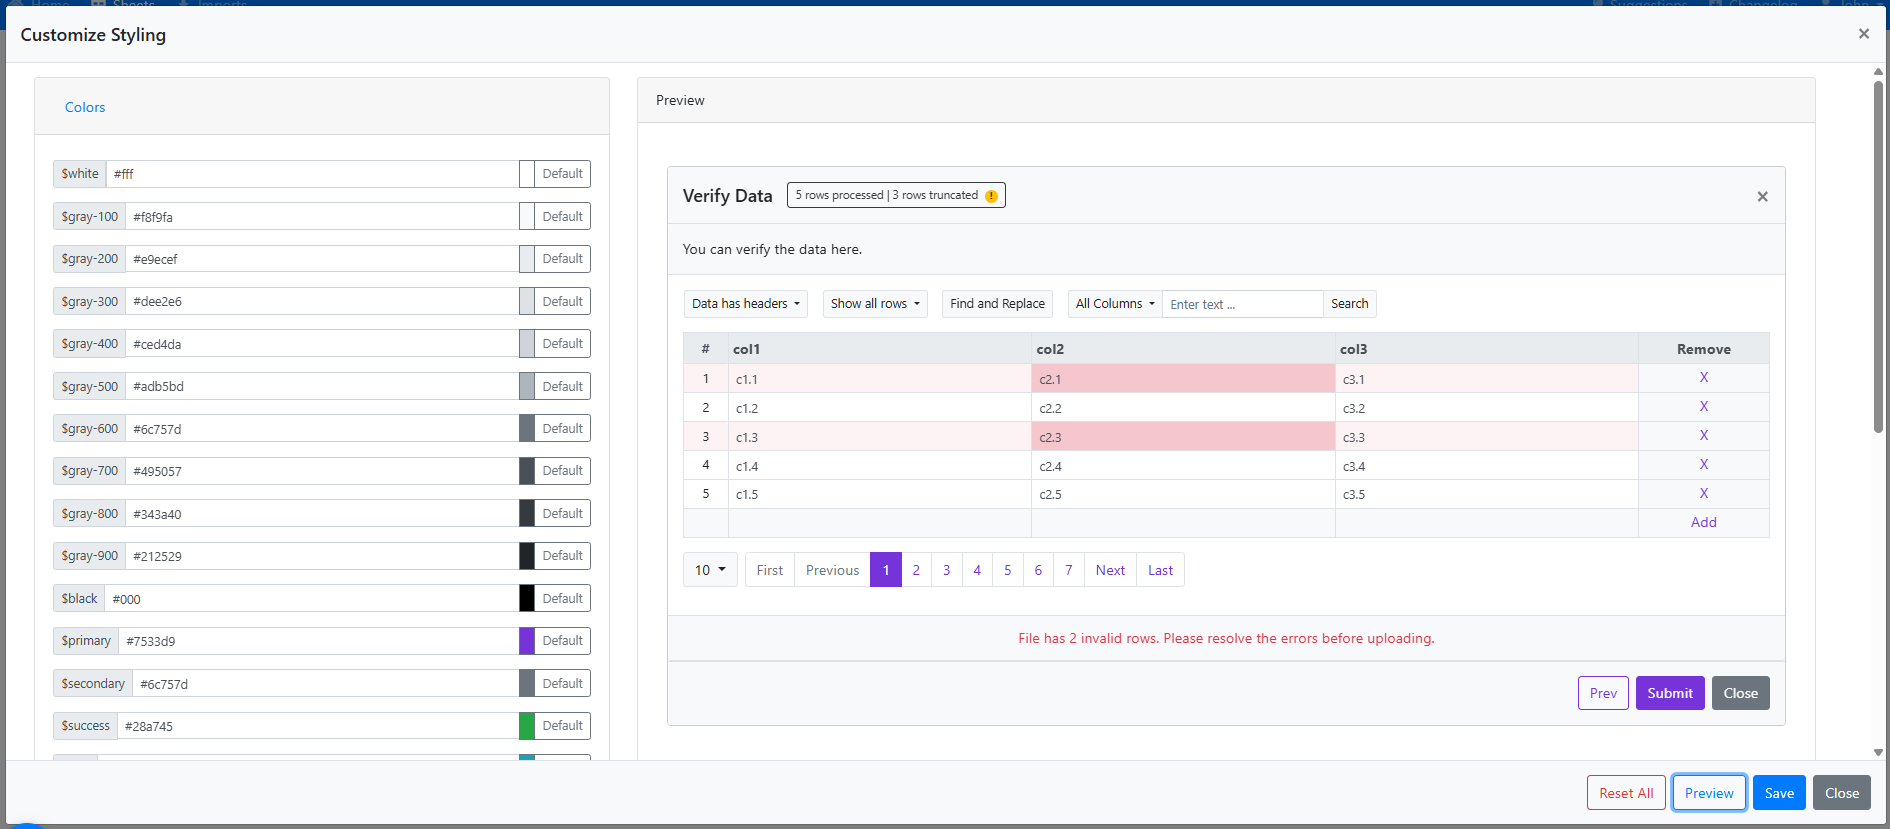Go to page 2
The height and width of the screenshot is (829, 1890).
click(916, 570)
